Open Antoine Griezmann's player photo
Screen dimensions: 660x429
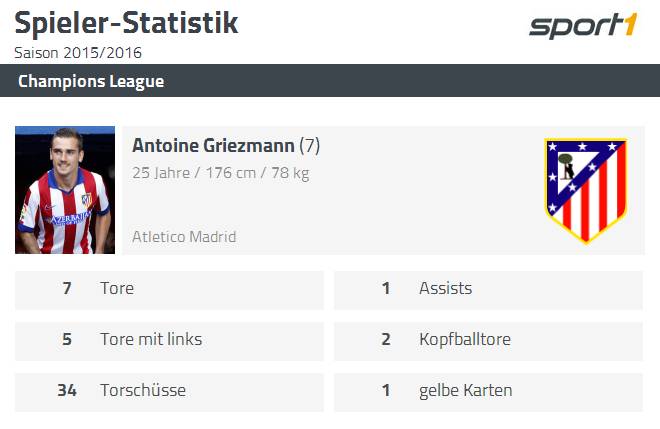[x=65, y=190]
